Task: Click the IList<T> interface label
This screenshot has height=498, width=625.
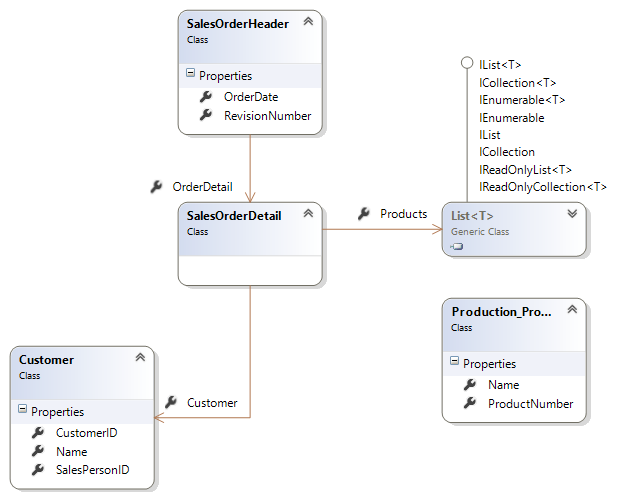Action: [x=500, y=65]
